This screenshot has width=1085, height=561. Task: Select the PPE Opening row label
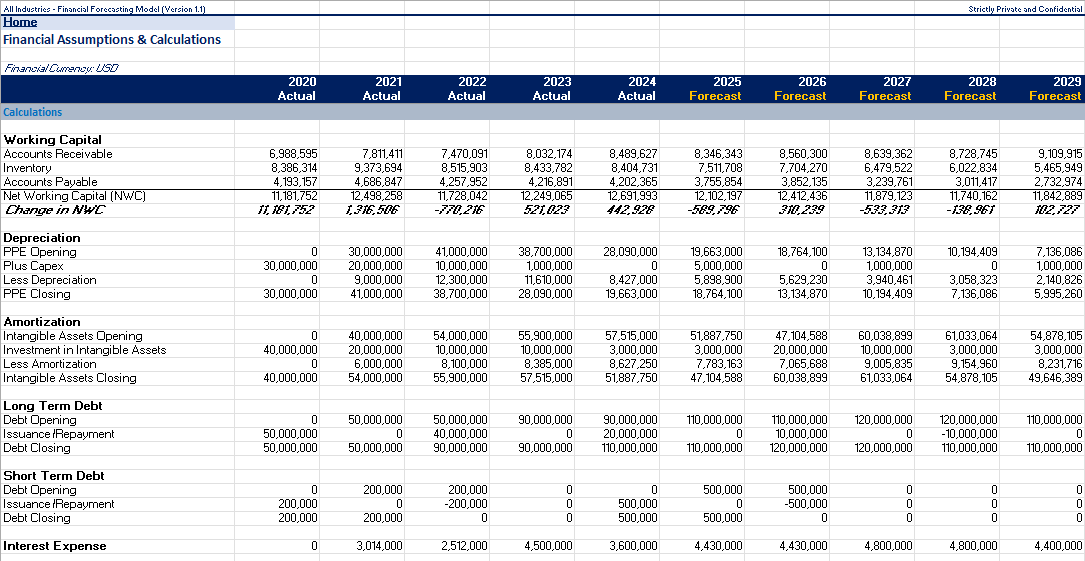click(x=39, y=252)
